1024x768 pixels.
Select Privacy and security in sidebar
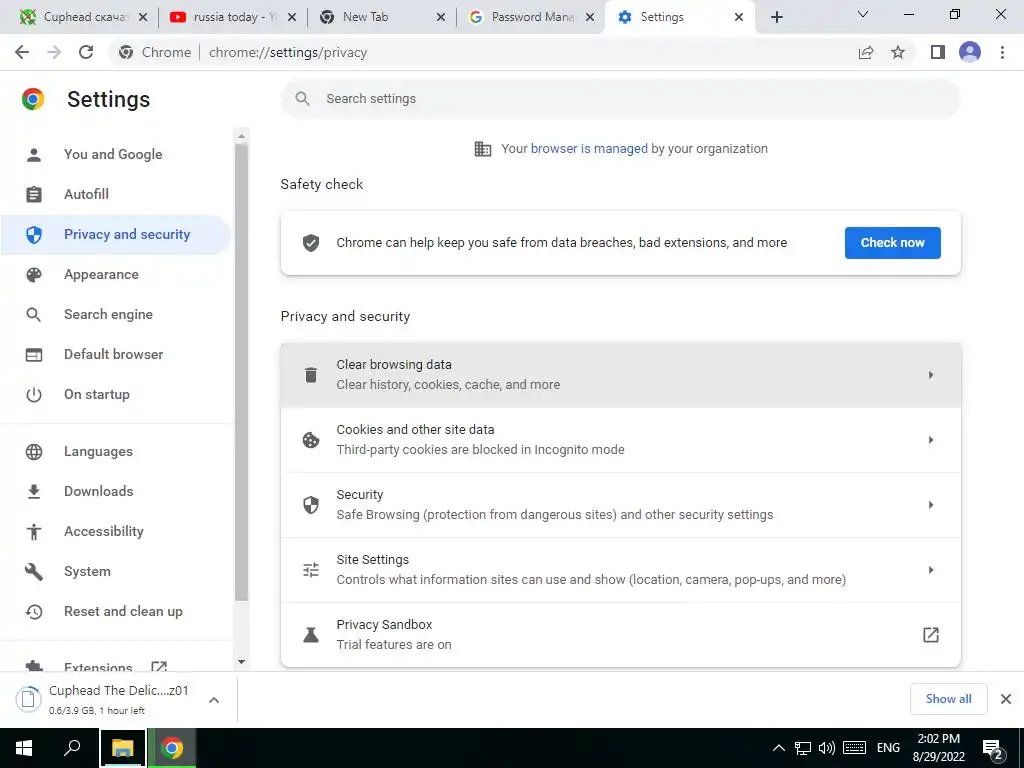coord(116,234)
